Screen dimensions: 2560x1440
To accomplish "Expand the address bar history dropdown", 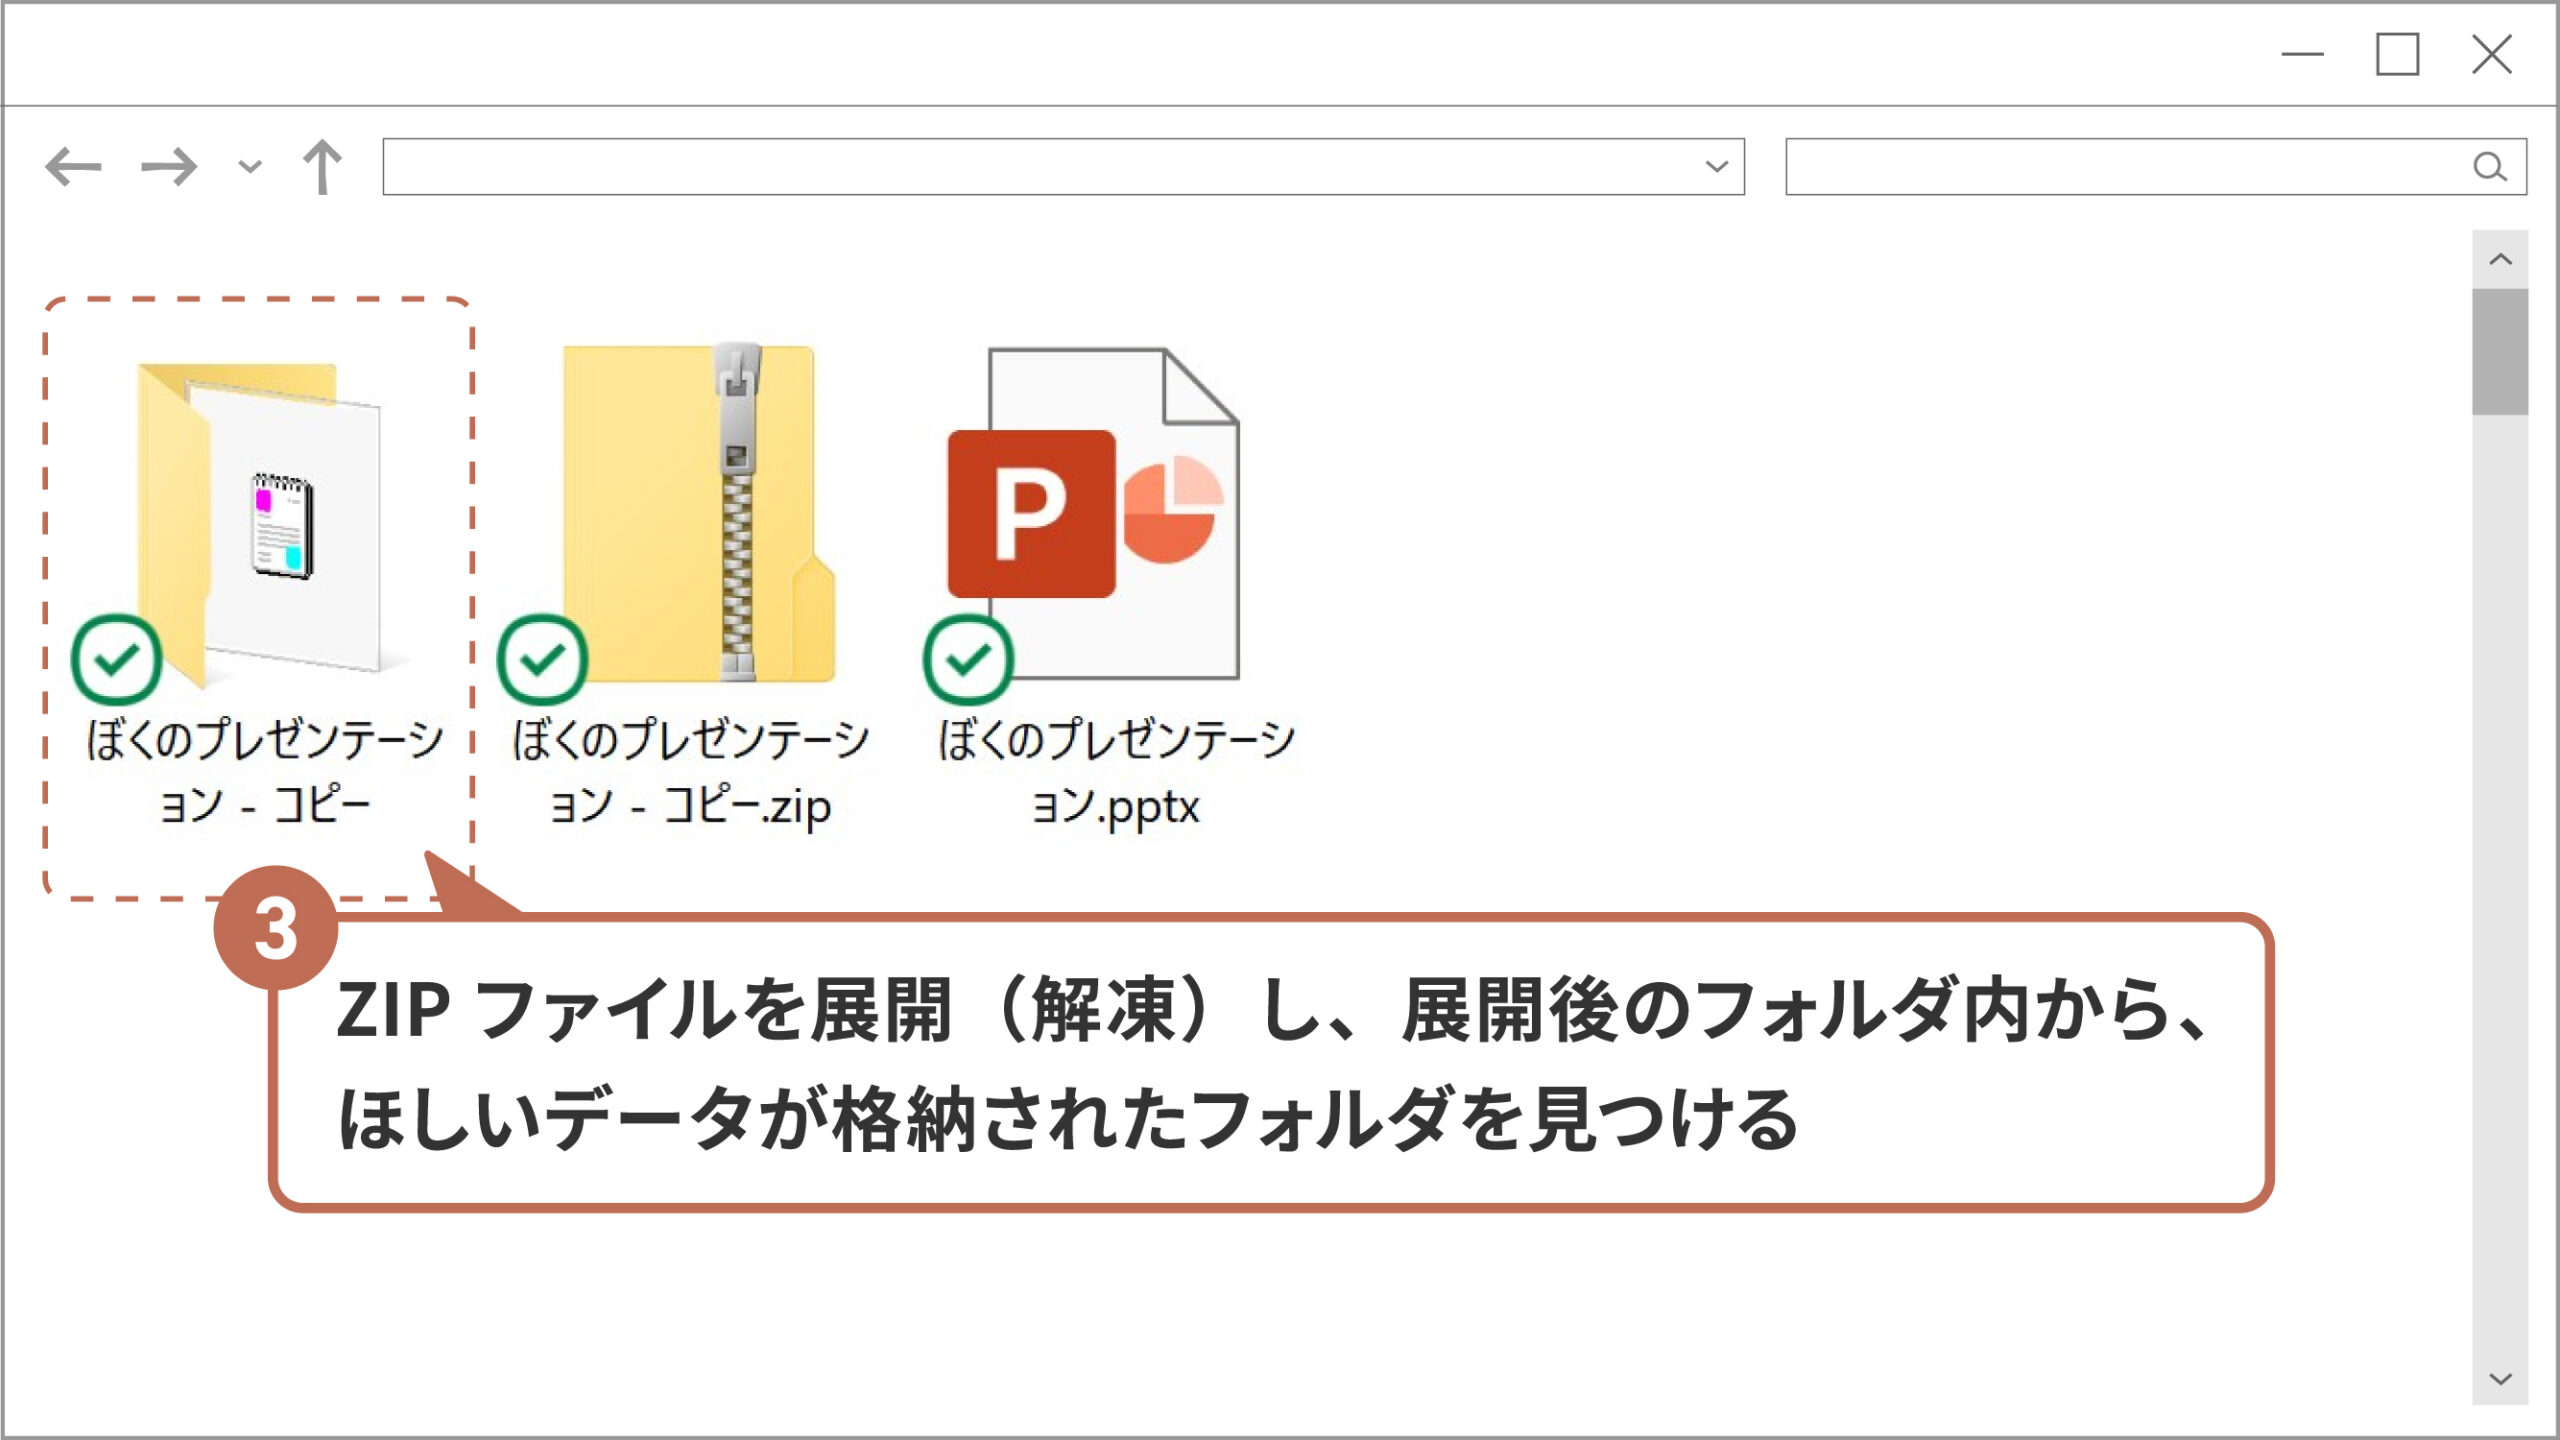I will pyautogui.click(x=1716, y=167).
